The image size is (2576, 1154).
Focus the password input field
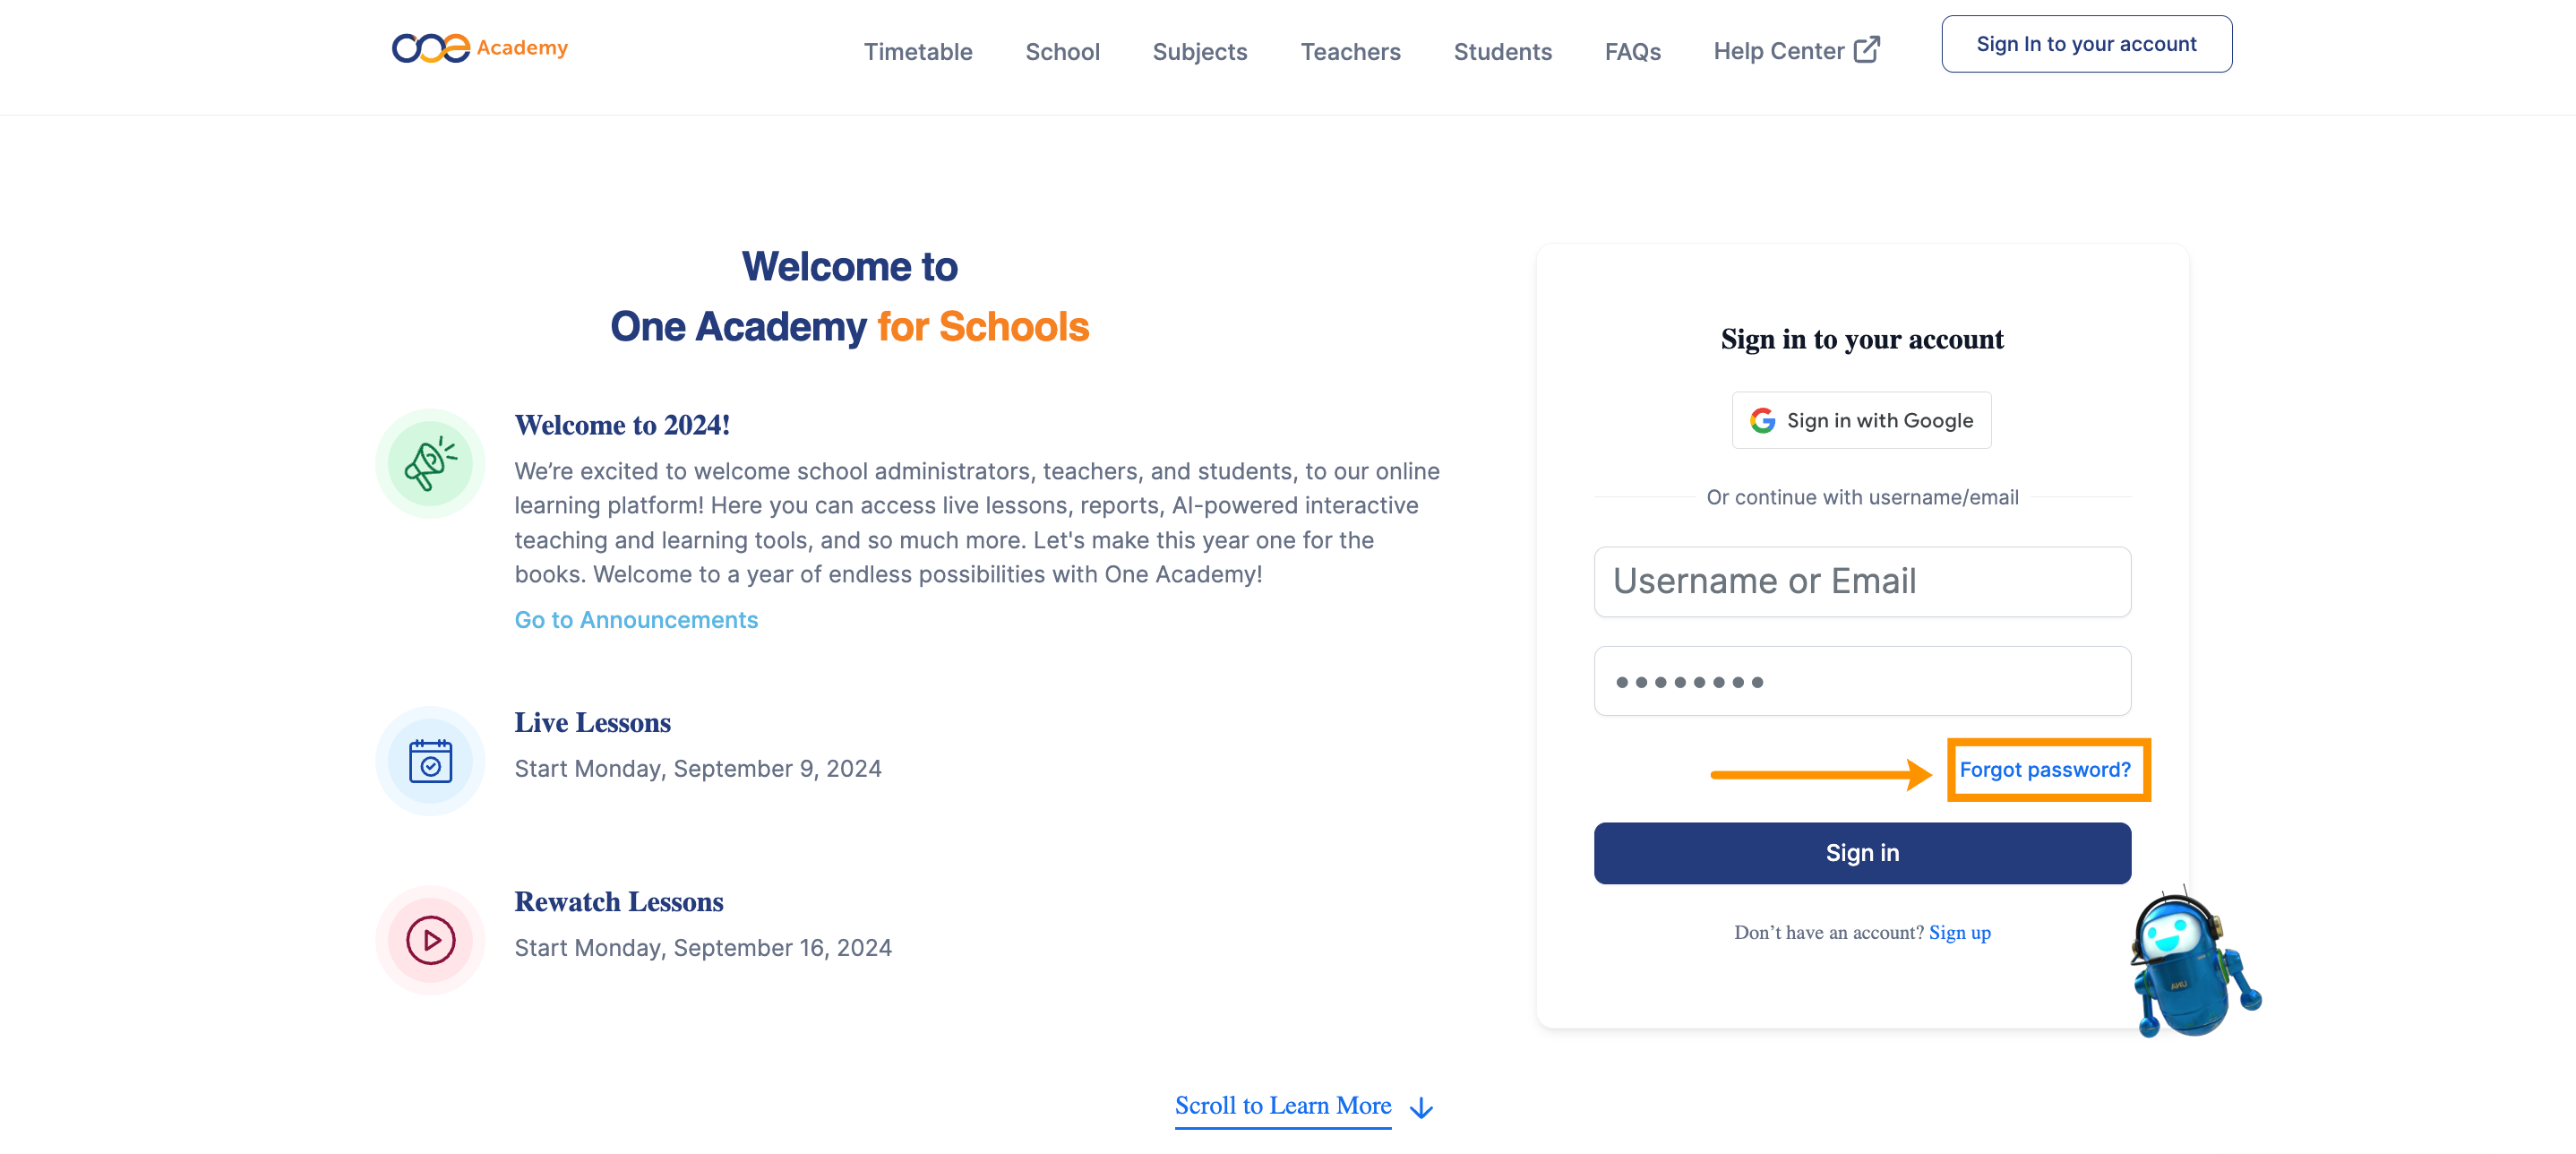(x=1862, y=682)
